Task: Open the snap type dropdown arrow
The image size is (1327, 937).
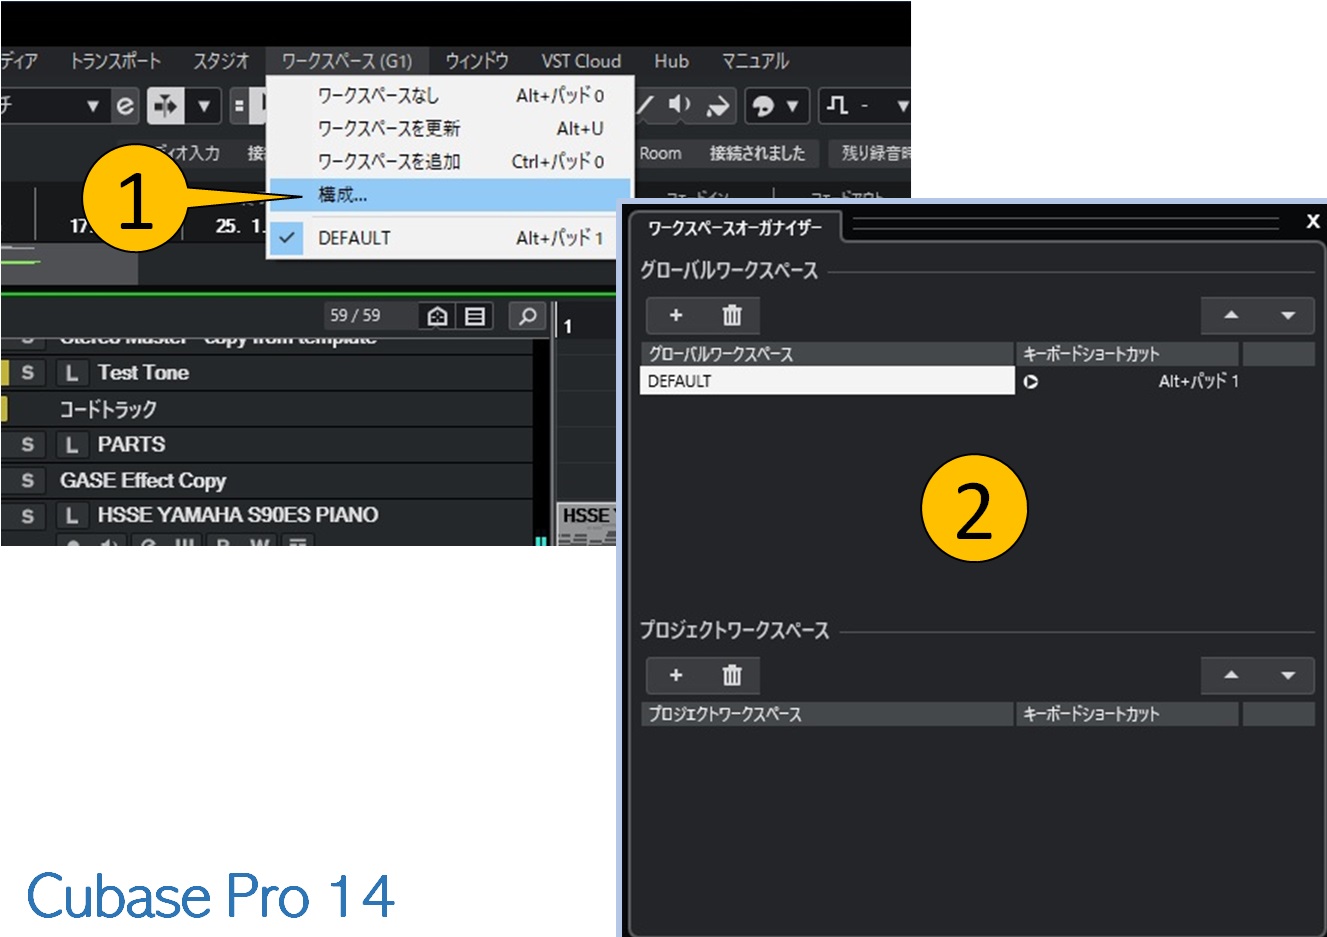Action: tap(793, 105)
